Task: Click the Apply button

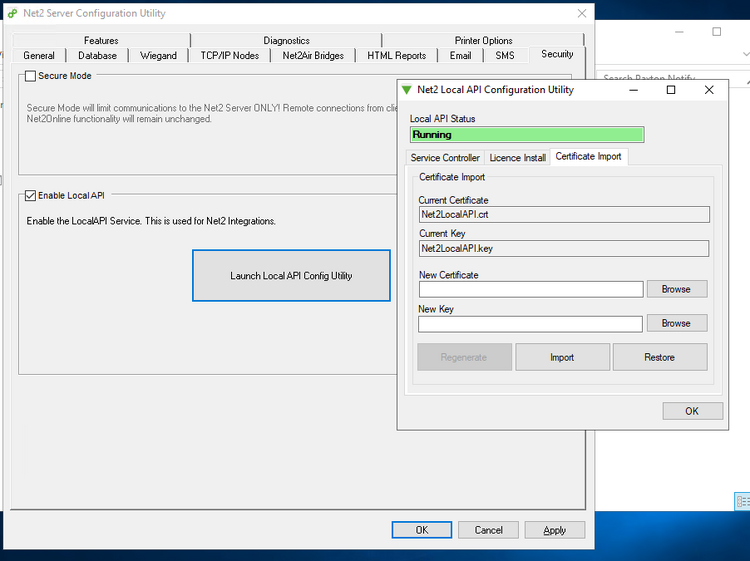Action: tap(555, 530)
